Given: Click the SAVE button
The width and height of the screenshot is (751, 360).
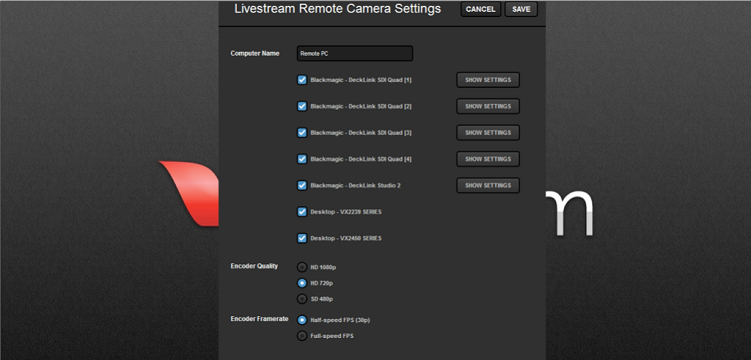Looking at the screenshot, I should pyautogui.click(x=521, y=10).
